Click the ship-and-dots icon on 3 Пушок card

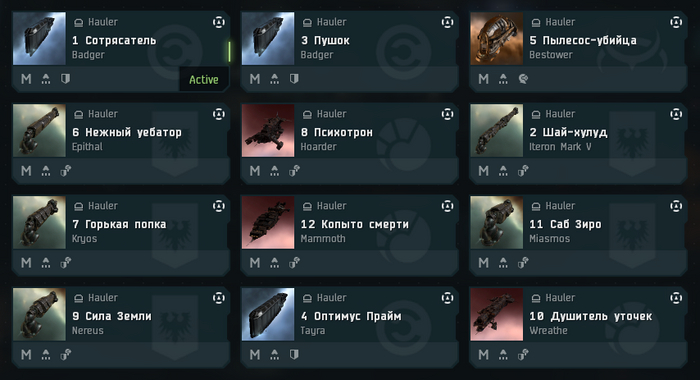(275, 79)
